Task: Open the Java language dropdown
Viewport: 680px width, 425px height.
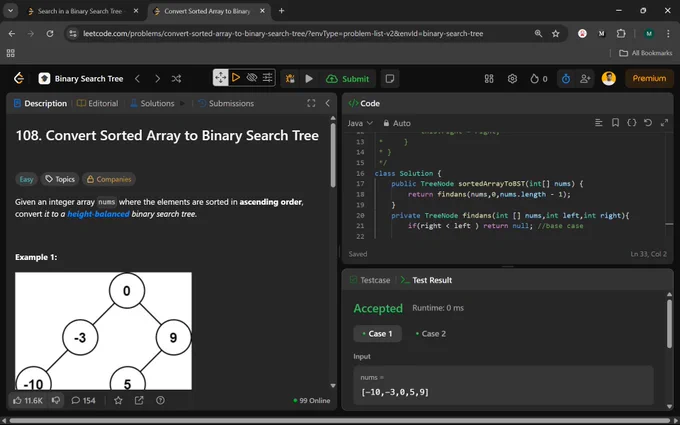Action: (360, 123)
